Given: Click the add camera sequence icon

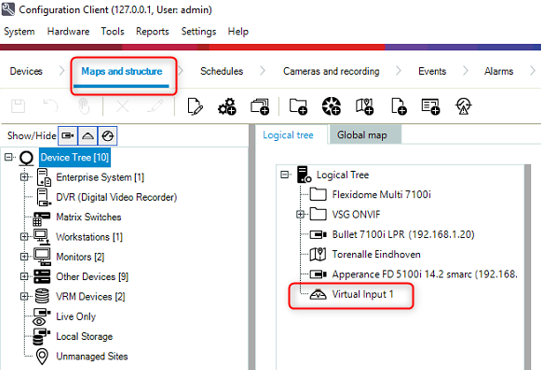Looking at the screenshot, I should [260, 106].
